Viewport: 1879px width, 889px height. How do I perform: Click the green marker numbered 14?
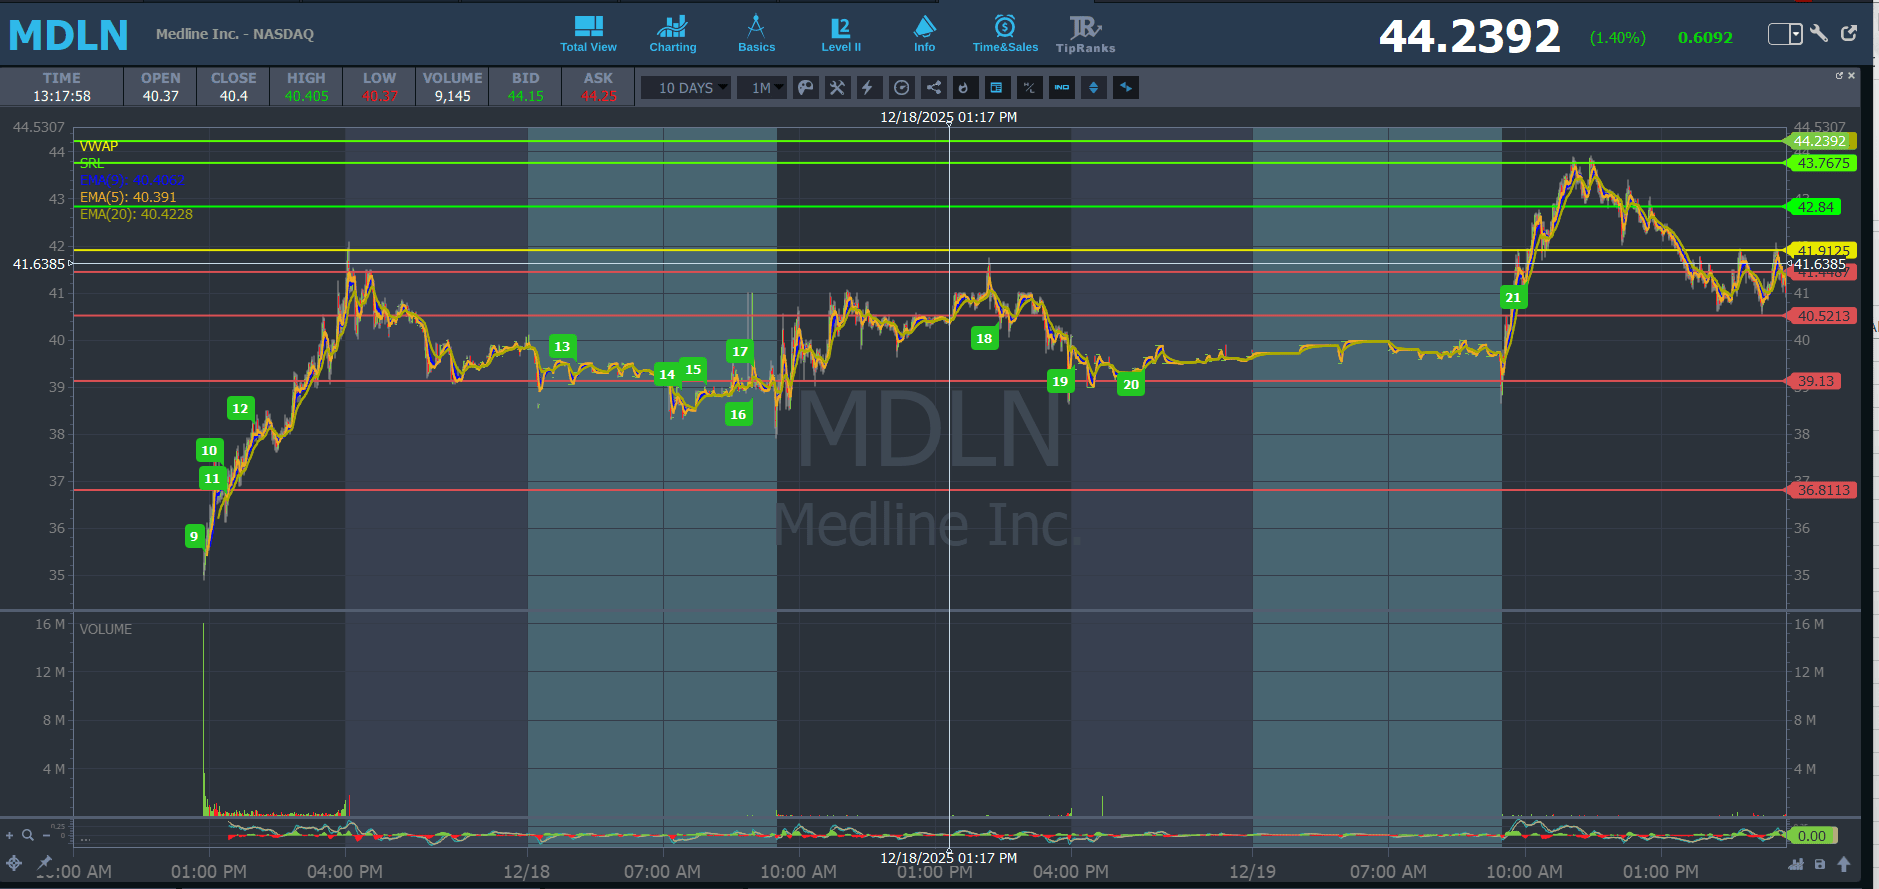click(667, 374)
